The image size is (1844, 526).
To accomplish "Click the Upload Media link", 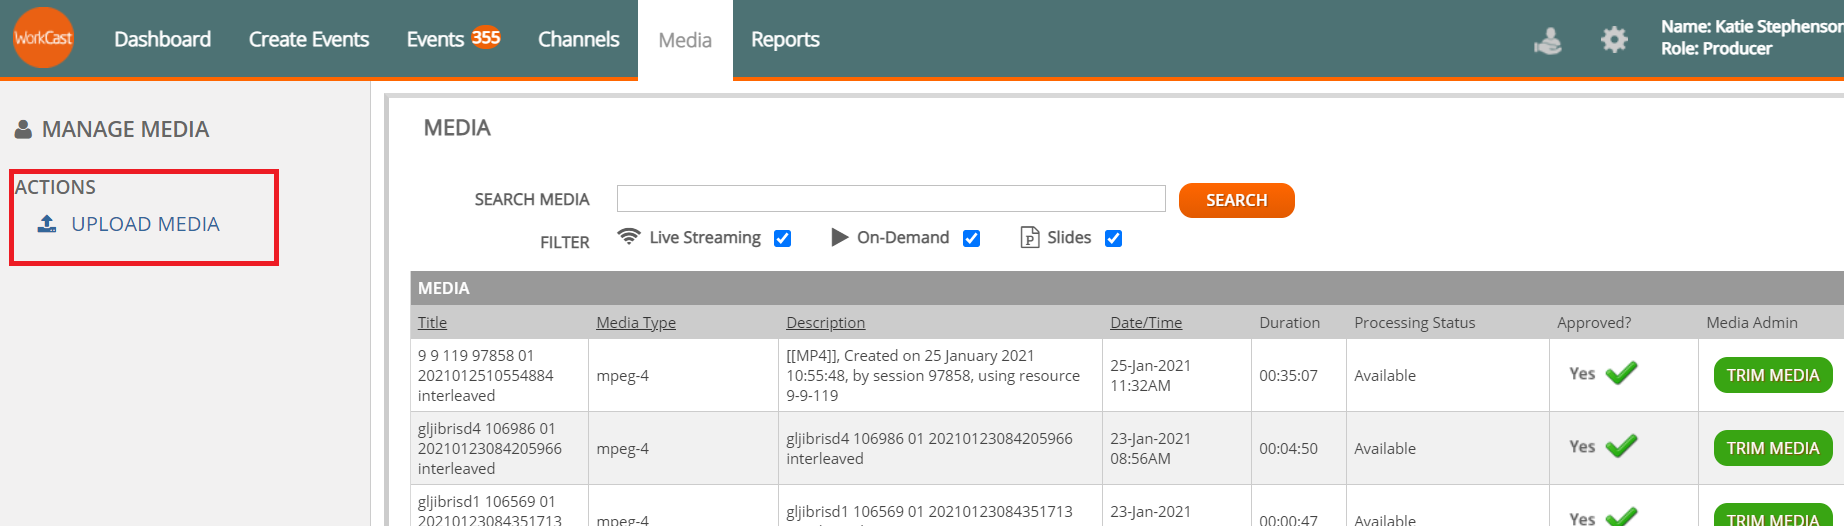I will pyautogui.click(x=145, y=224).
